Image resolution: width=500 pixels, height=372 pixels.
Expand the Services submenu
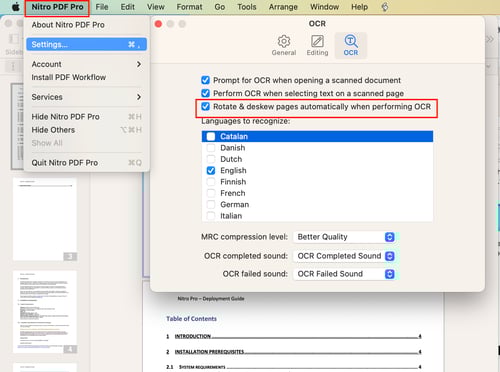[x=86, y=97]
